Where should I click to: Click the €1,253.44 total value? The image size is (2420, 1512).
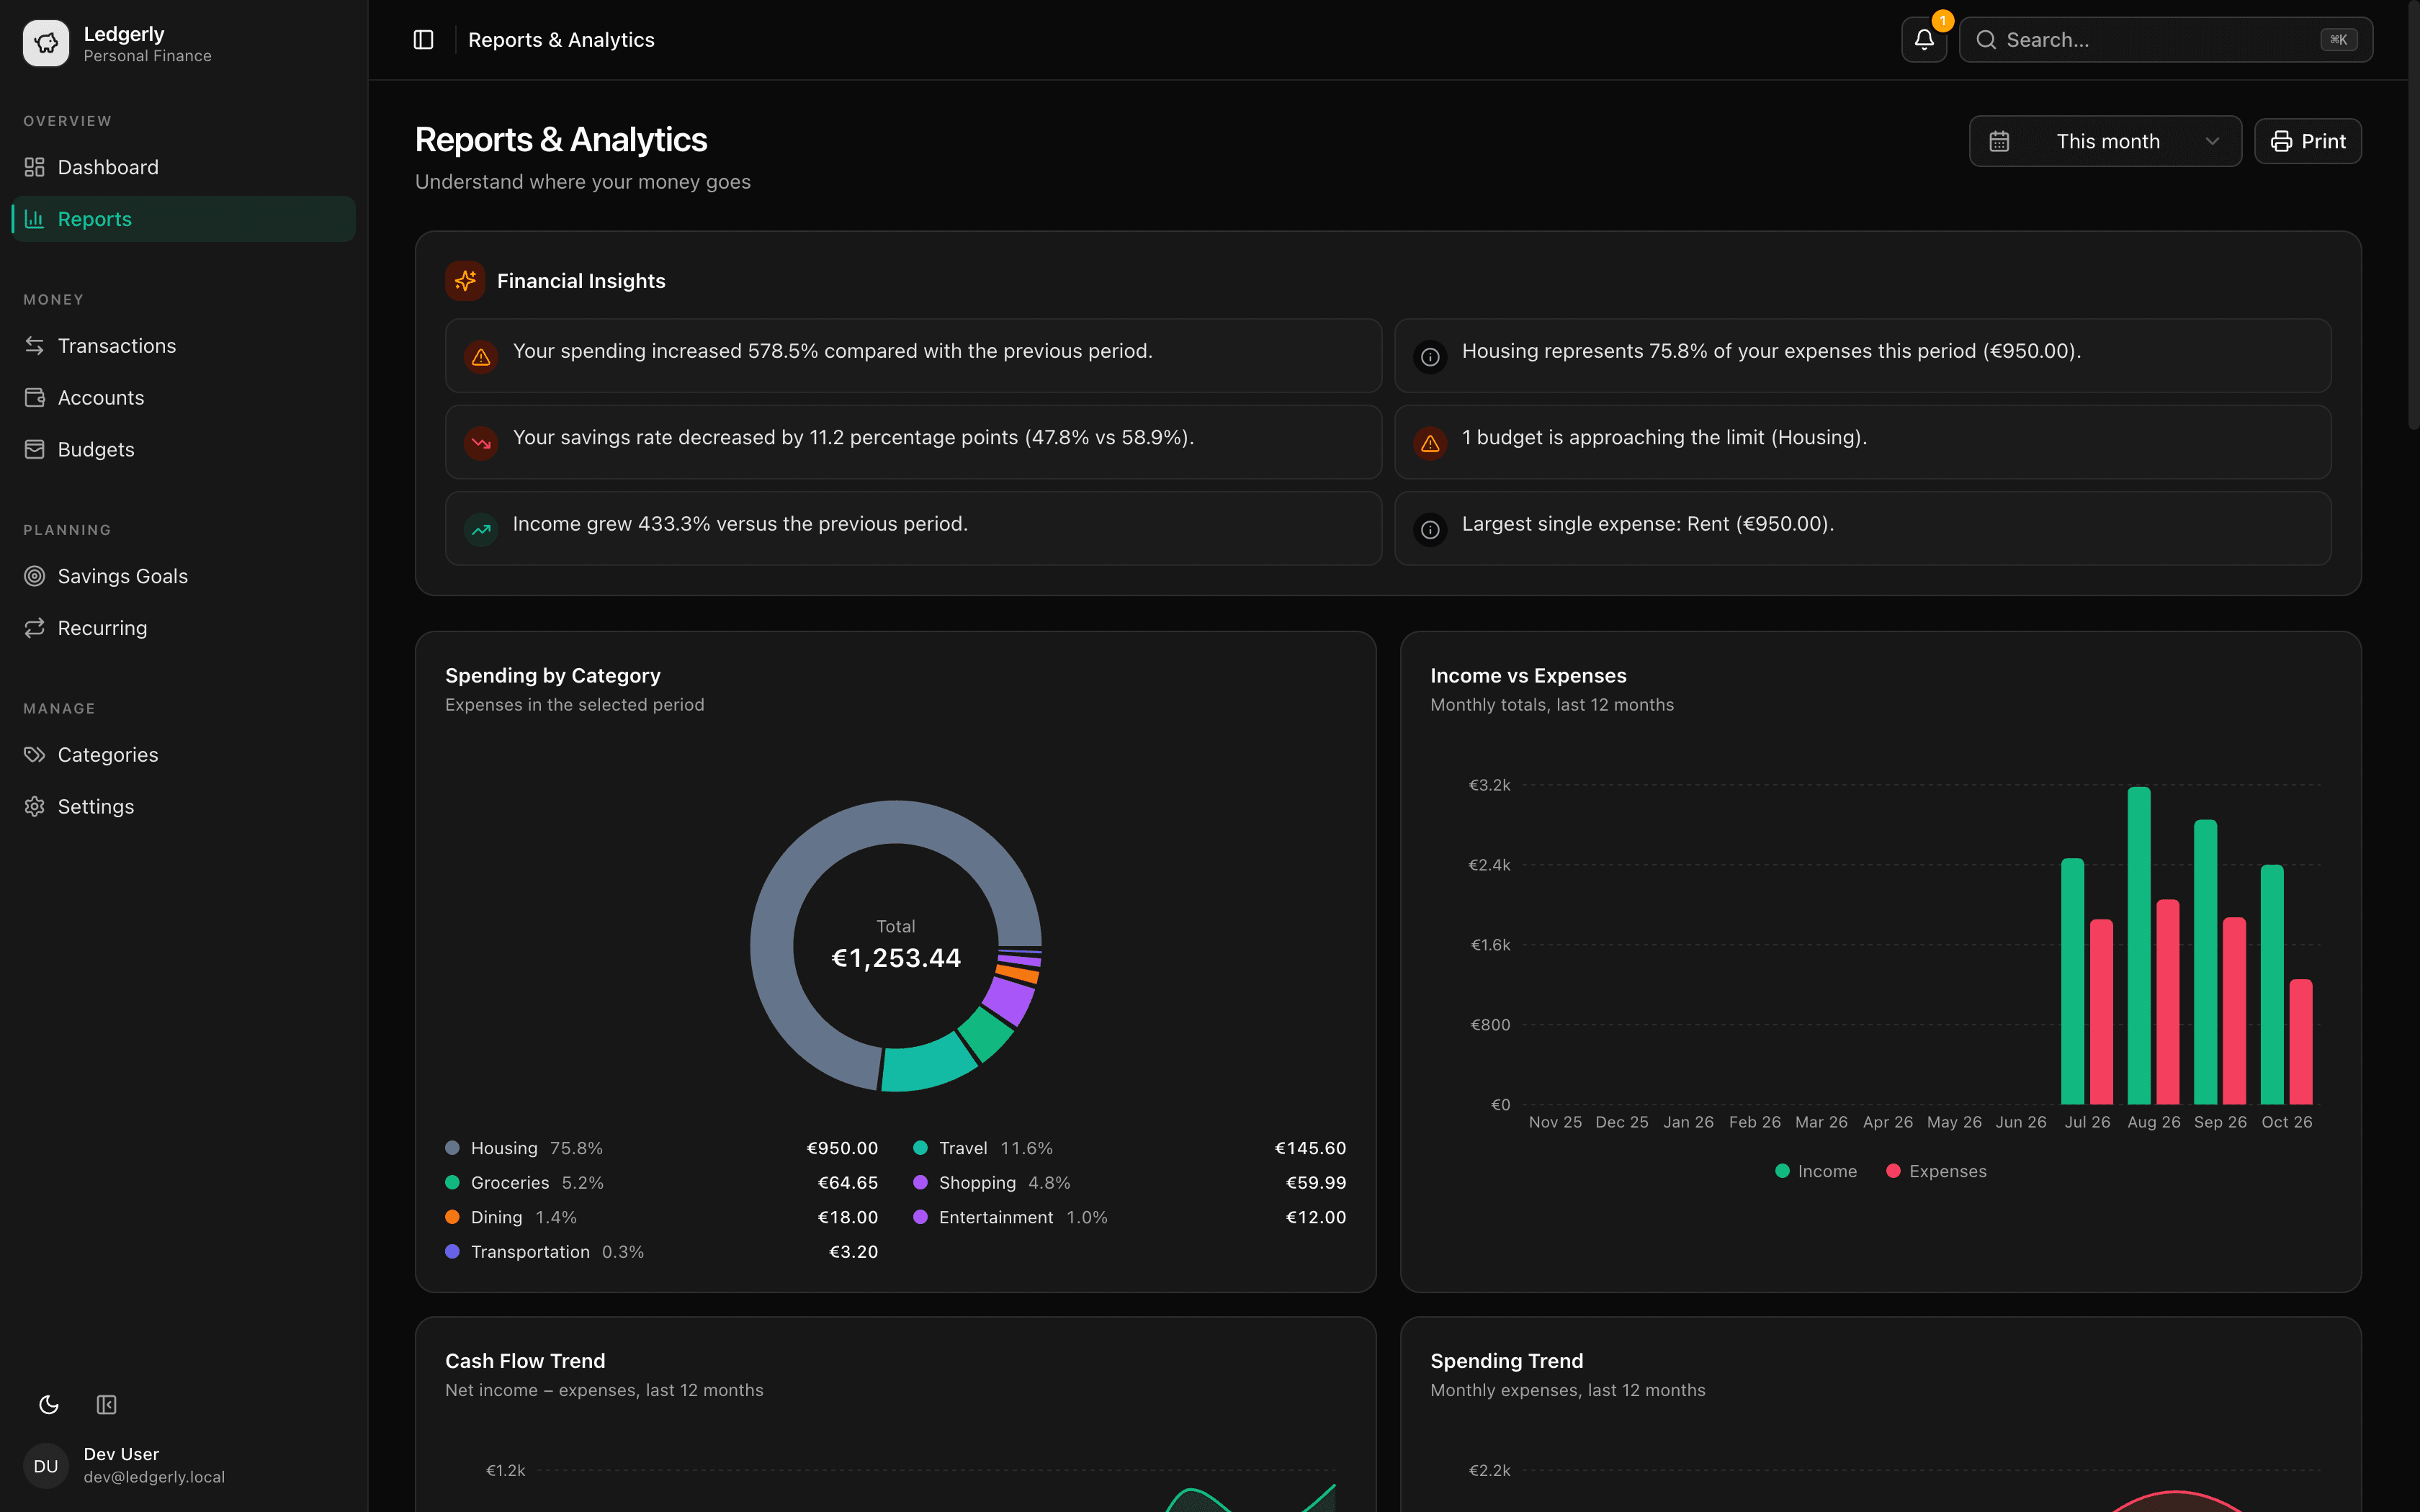[896, 958]
